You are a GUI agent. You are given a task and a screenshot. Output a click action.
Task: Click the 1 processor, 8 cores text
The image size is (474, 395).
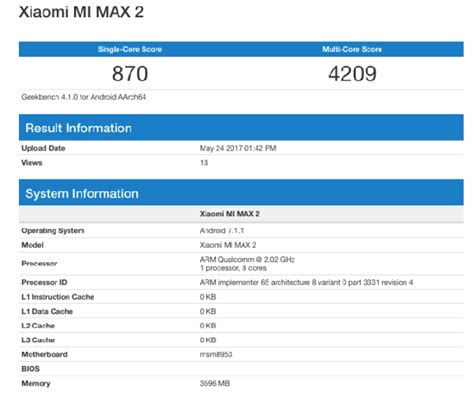point(233,268)
